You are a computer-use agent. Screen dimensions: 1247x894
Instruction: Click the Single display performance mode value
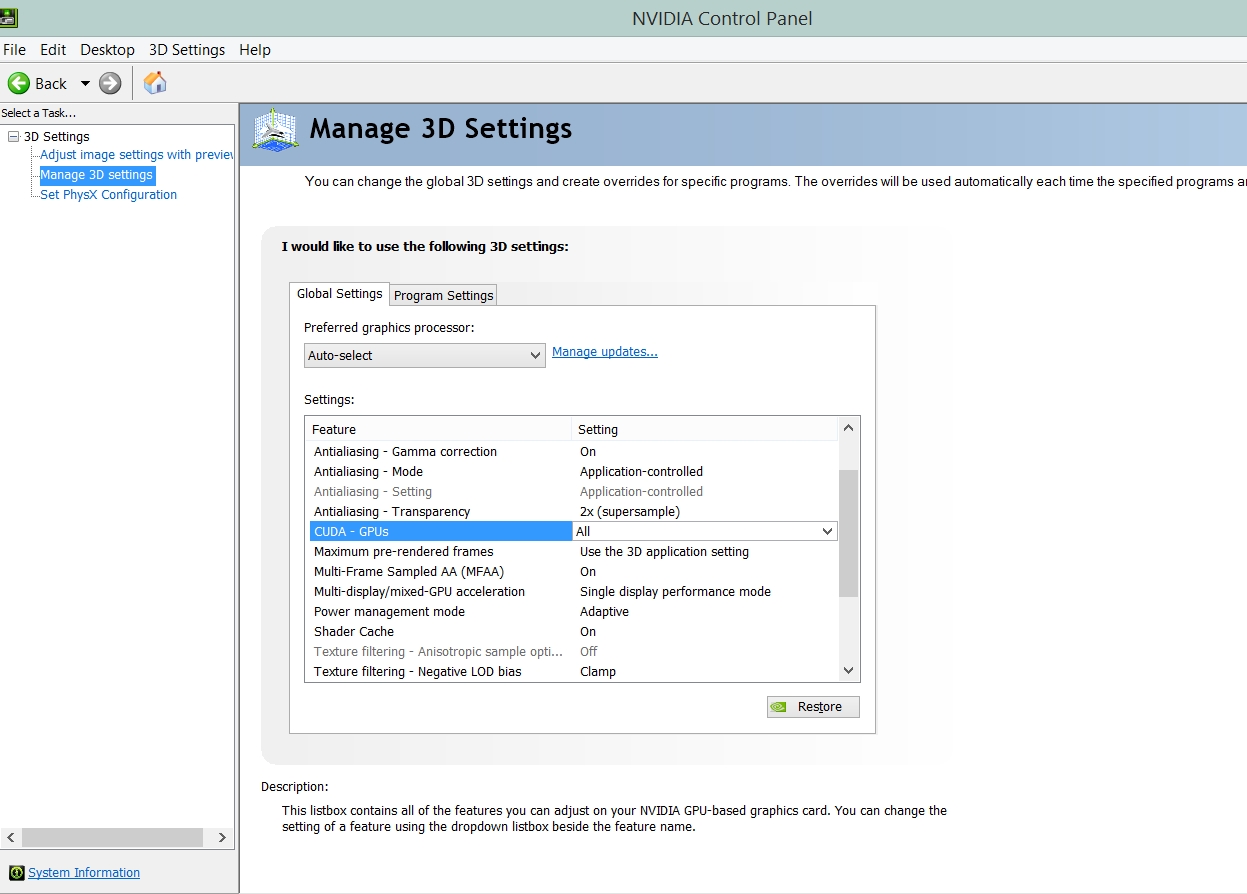tap(675, 592)
